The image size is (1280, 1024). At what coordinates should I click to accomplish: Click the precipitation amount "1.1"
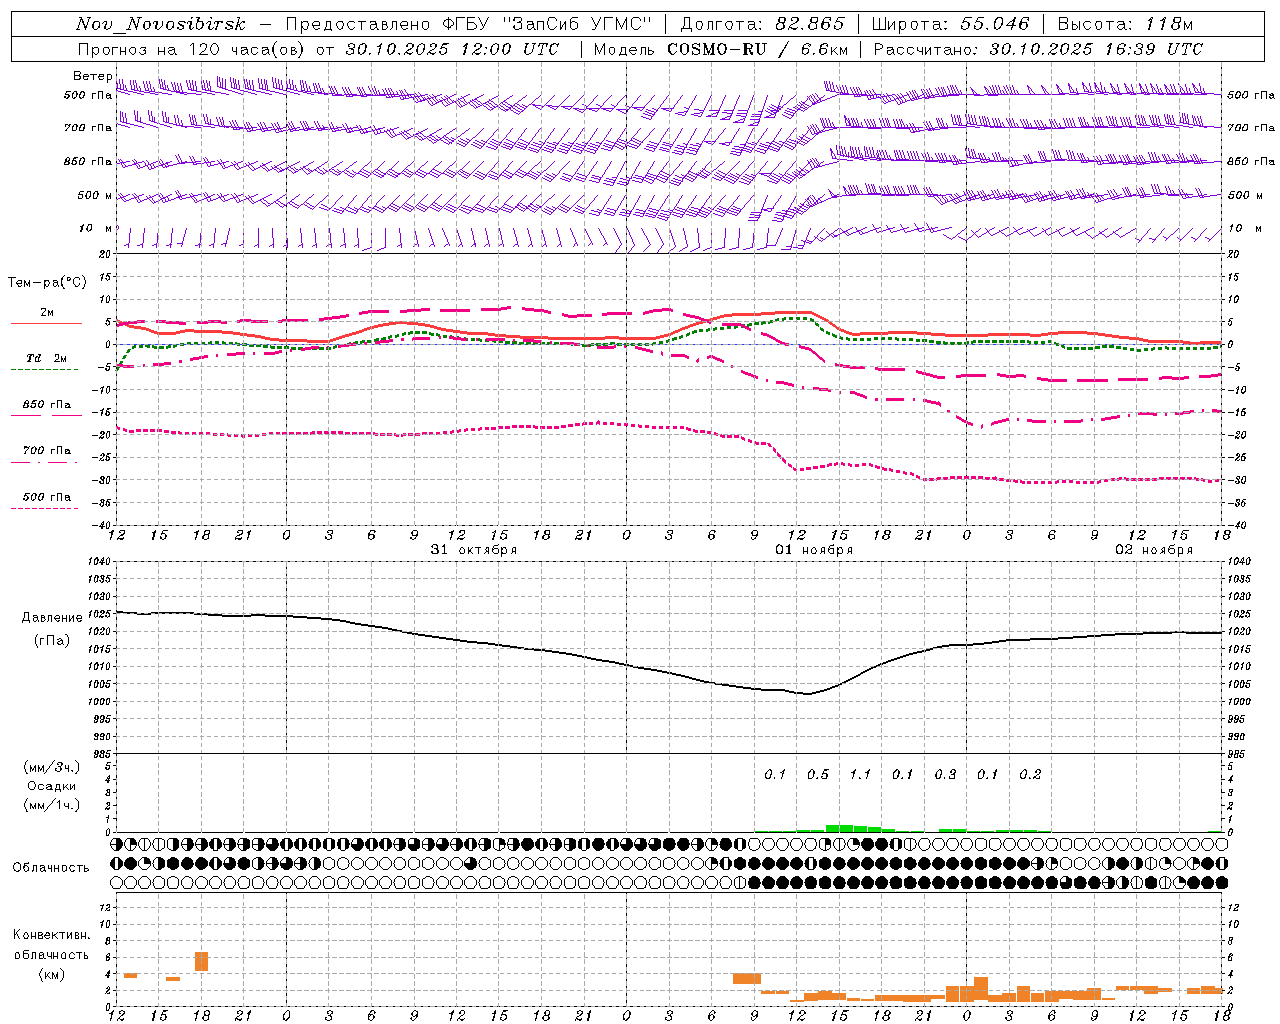pyautogui.click(x=860, y=774)
